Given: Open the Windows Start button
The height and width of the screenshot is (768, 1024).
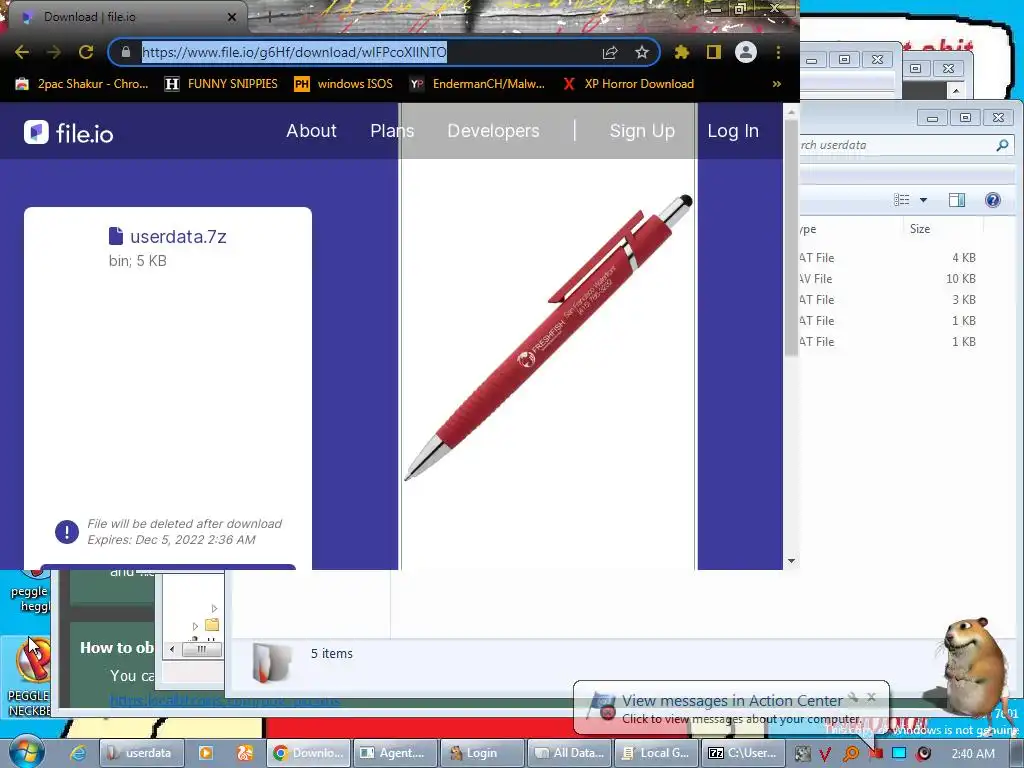Looking at the screenshot, I should 26,752.
